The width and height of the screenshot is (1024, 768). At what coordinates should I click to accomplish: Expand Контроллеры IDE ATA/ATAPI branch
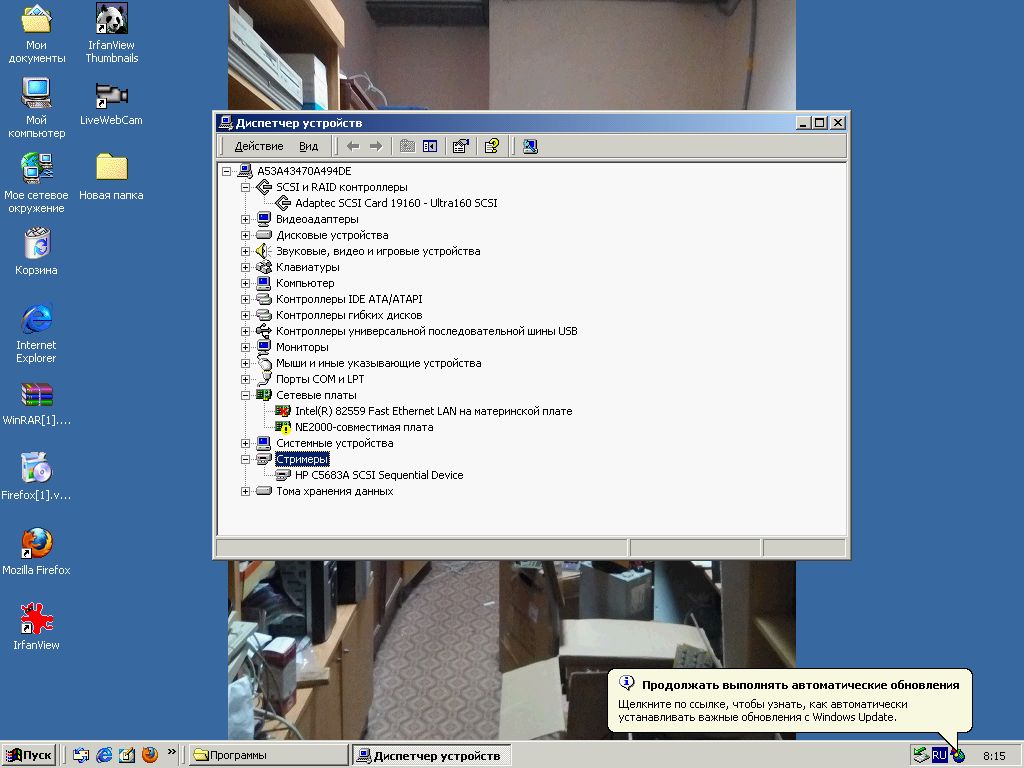pyautogui.click(x=246, y=299)
